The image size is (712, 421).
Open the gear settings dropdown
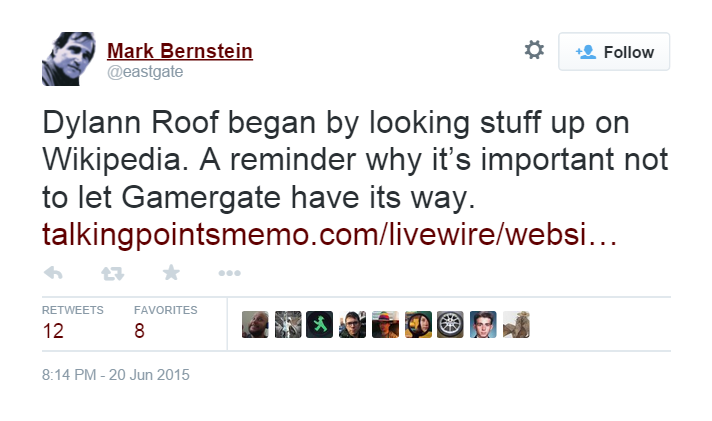pos(534,50)
